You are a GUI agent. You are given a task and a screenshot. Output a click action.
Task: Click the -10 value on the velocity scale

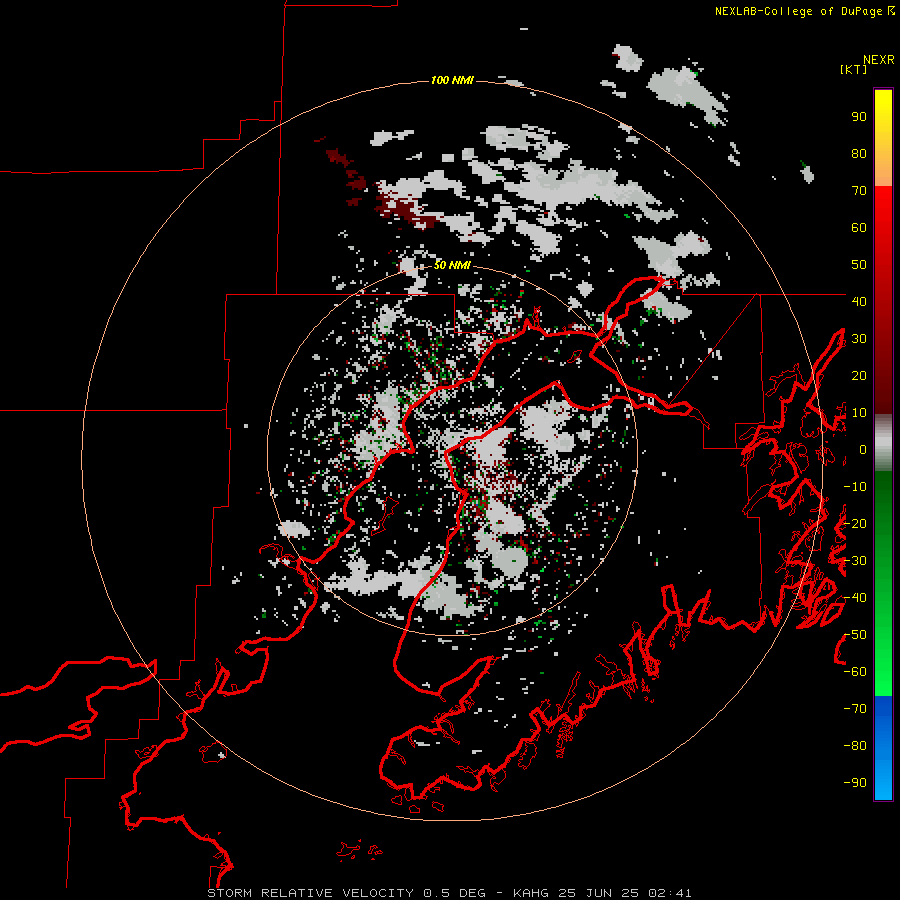pyautogui.click(x=855, y=487)
